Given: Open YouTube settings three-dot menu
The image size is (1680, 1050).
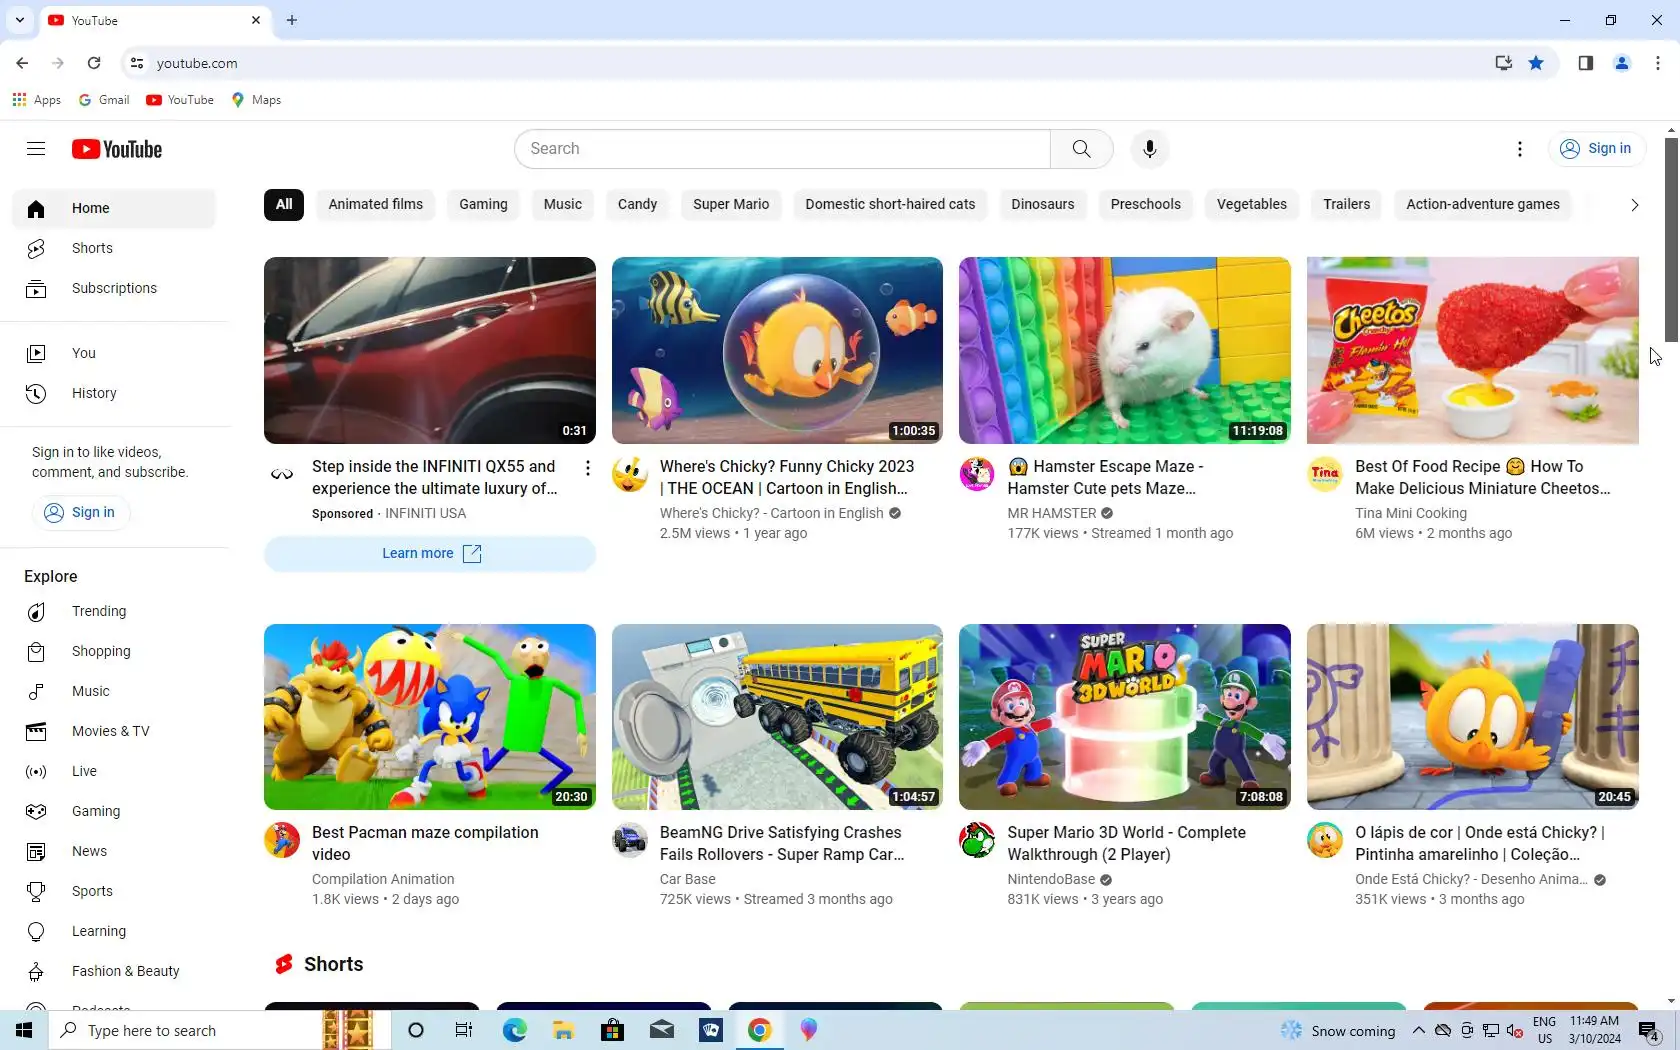Looking at the screenshot, I should pos(1520,149).
